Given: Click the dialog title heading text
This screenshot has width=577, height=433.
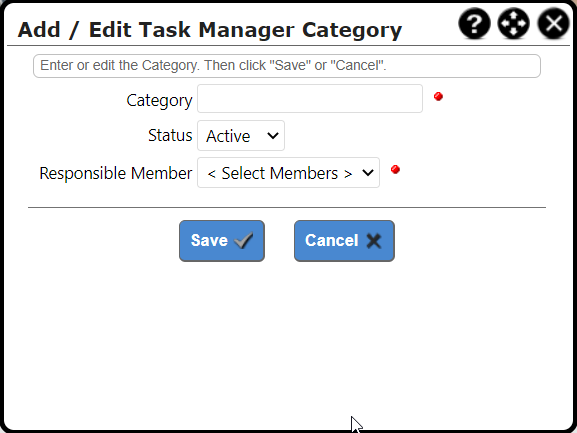Looking at the screenshot, I should tap(210, 30).
